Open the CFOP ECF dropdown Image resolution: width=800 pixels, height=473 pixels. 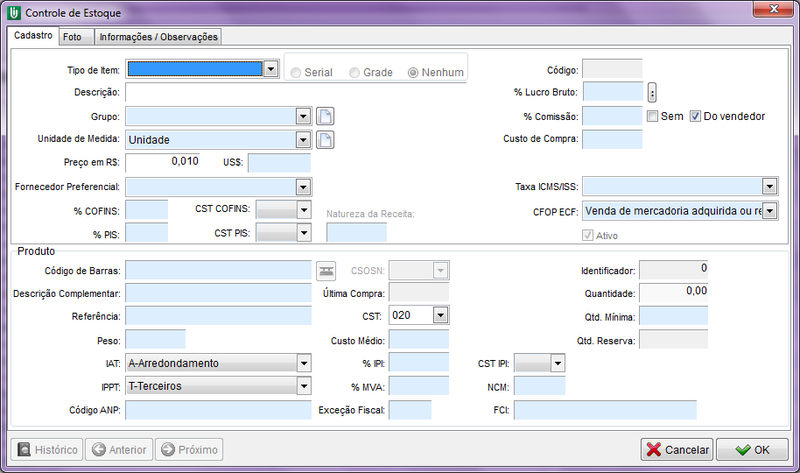(x=768, y=211)
